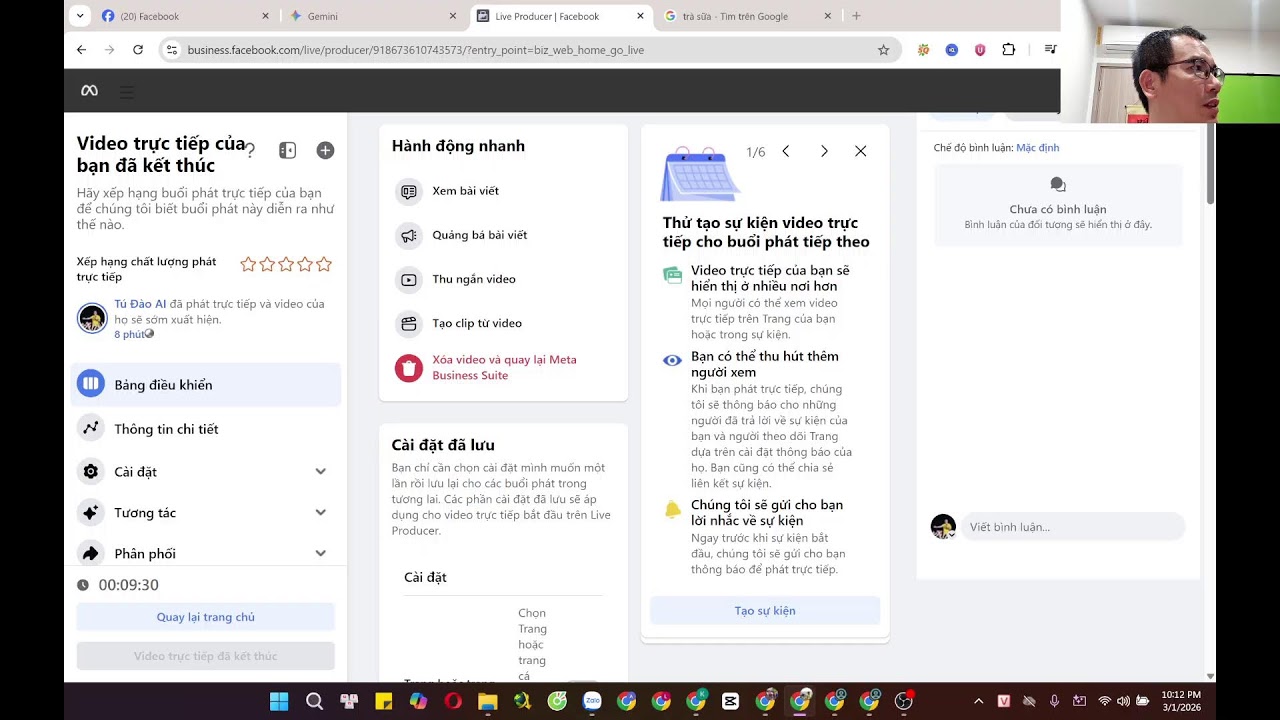Click the help question mark icon
The width and height of the screenshot is (1280, 720).
pos(250,150)
